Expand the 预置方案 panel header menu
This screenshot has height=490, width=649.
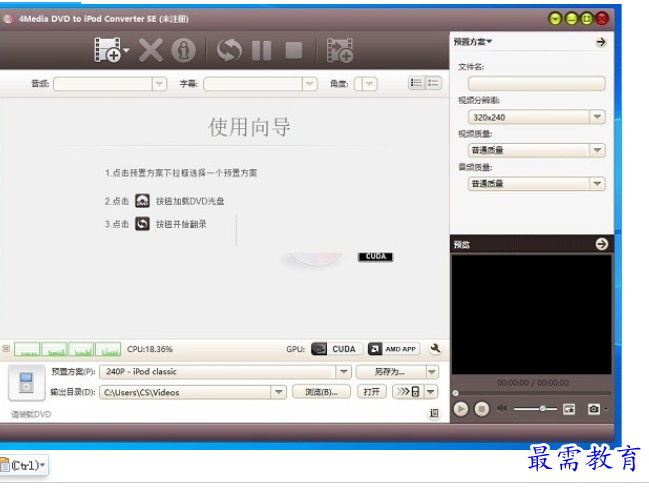(x=473, y=42)
